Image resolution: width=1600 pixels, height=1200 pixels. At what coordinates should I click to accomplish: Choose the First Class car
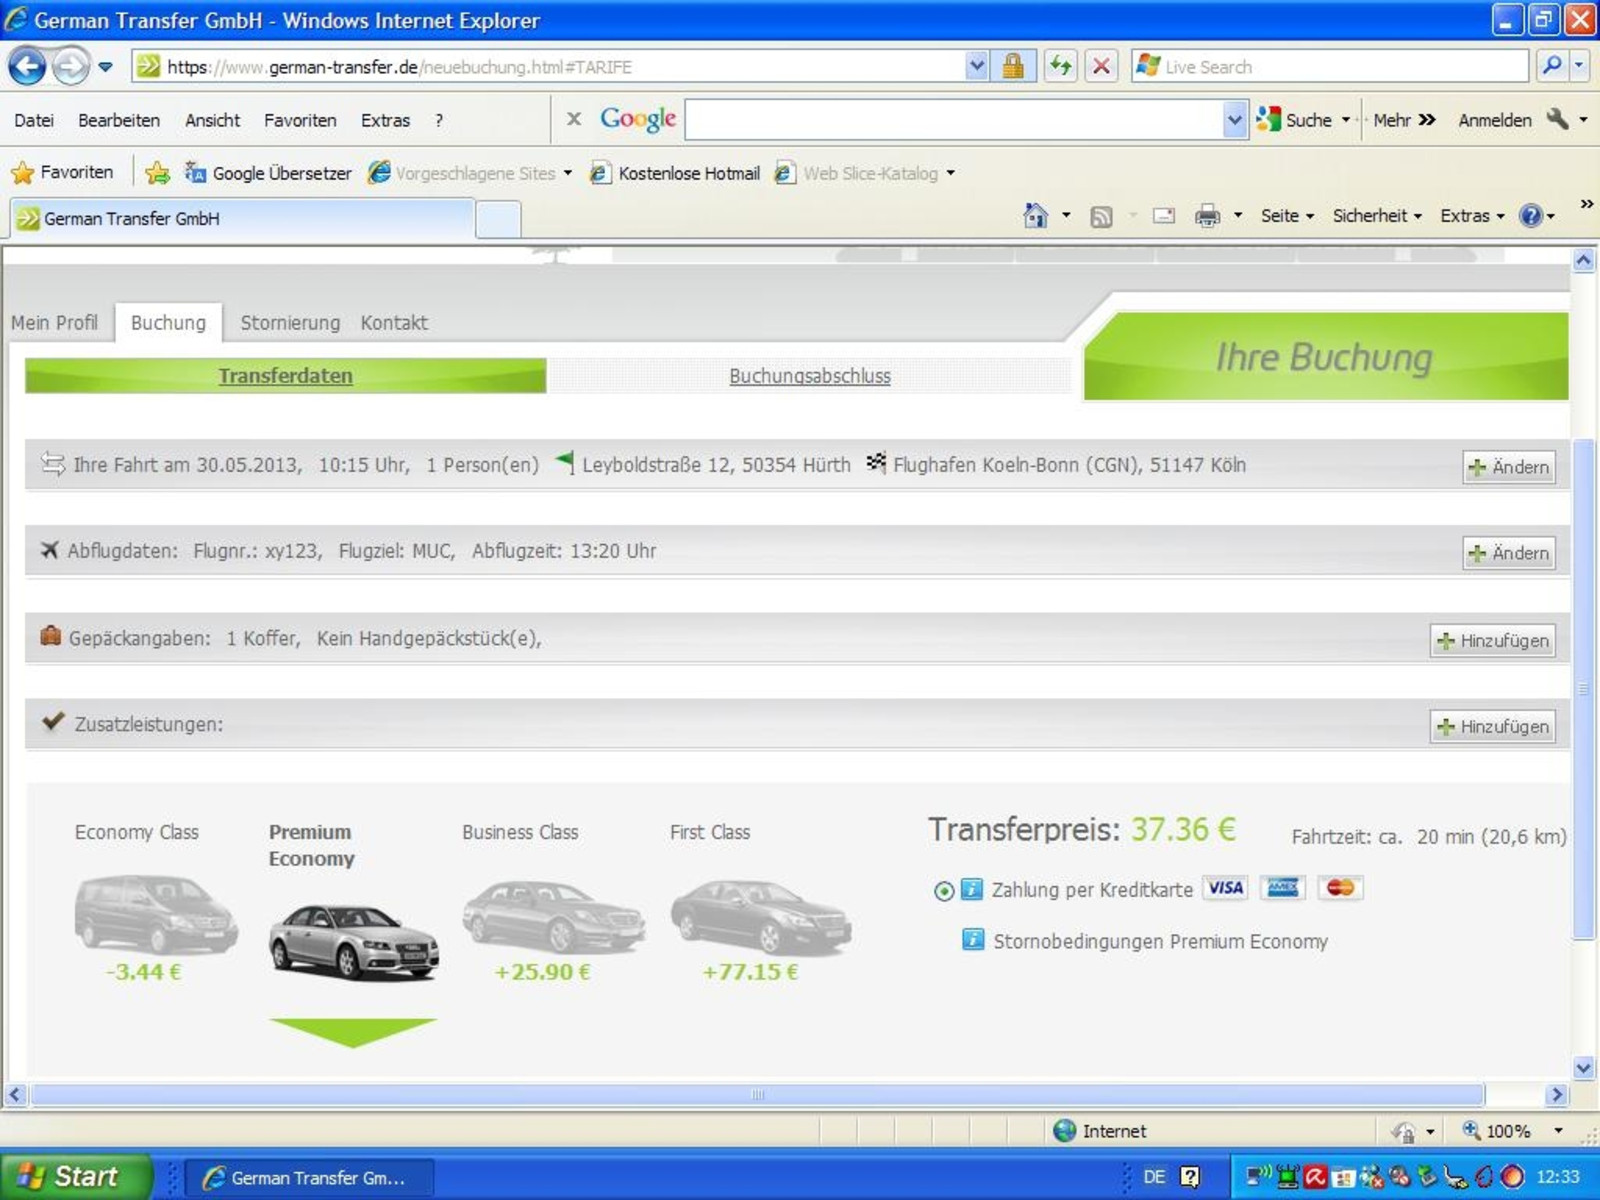[760, 916]
